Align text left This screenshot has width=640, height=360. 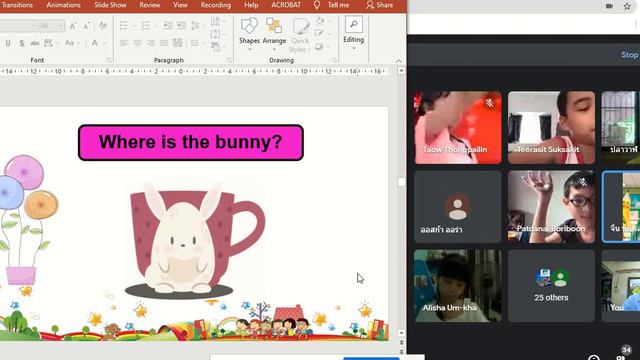pyautogui.click(x=124, y=43)
